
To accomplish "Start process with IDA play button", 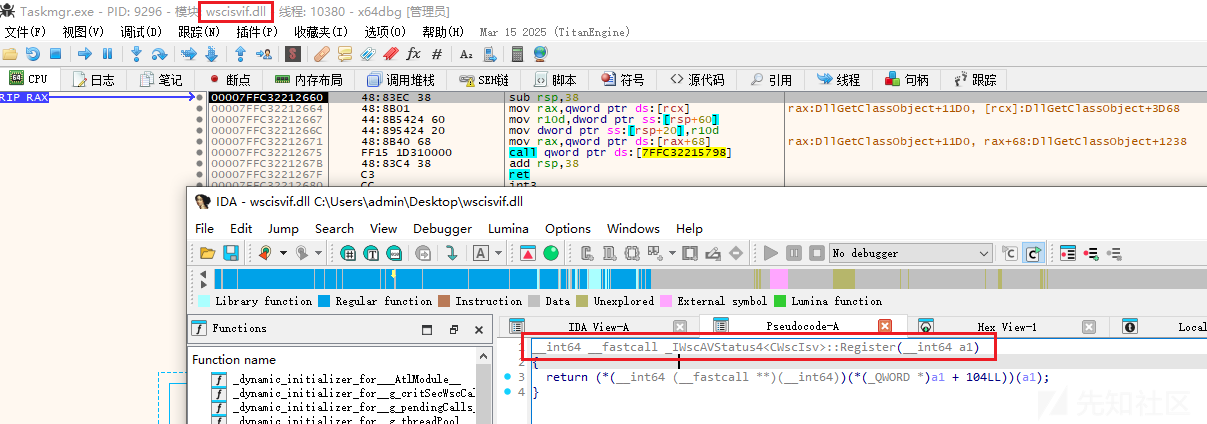I will (x=770, y=253).
